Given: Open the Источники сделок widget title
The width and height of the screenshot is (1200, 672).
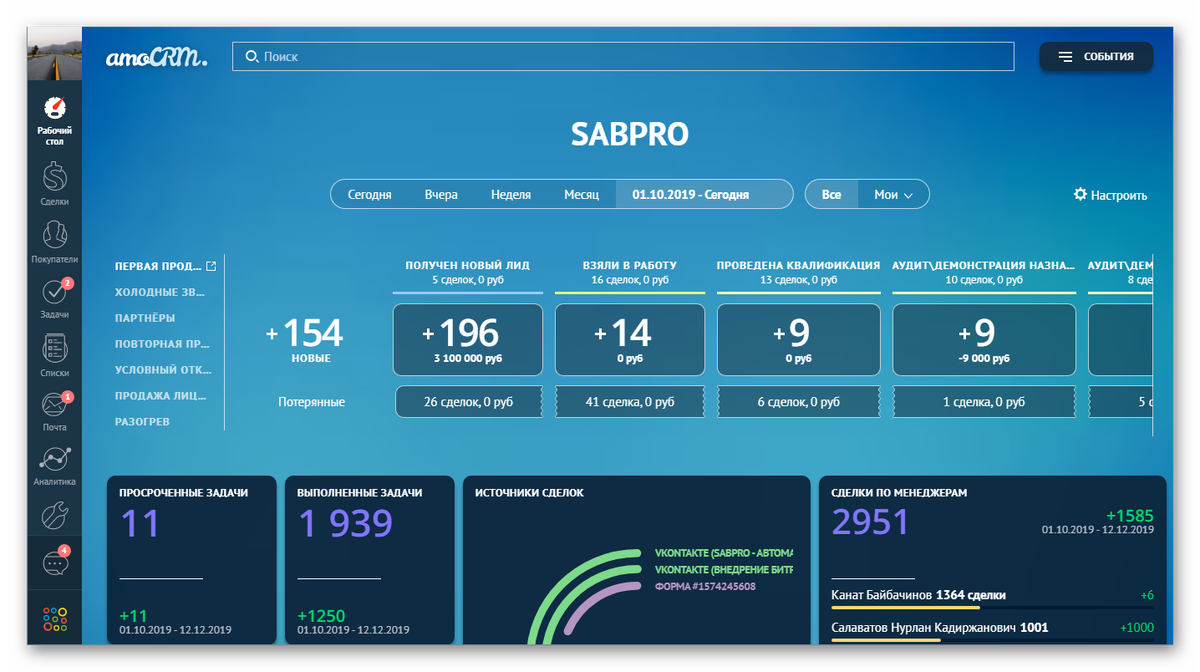Looking at the screenshot, I should click(529, 493).
